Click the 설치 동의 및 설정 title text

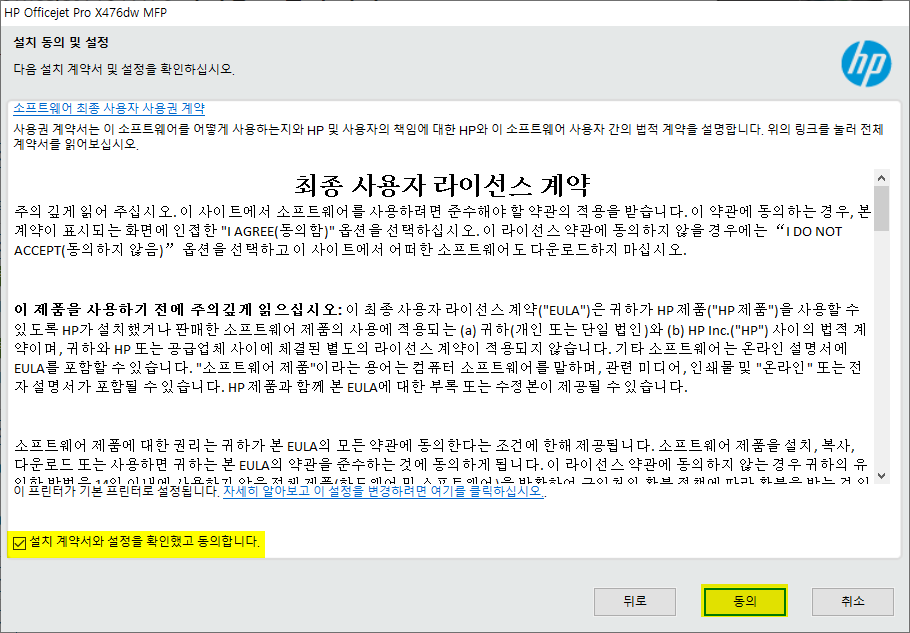click(61, 42)
